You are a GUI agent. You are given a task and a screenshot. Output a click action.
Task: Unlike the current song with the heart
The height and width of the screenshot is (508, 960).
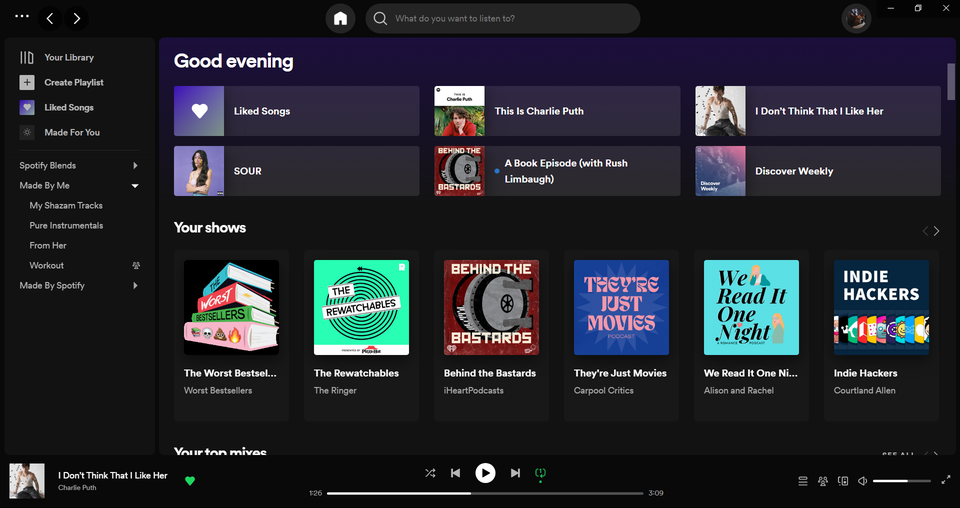pos(190,481)
